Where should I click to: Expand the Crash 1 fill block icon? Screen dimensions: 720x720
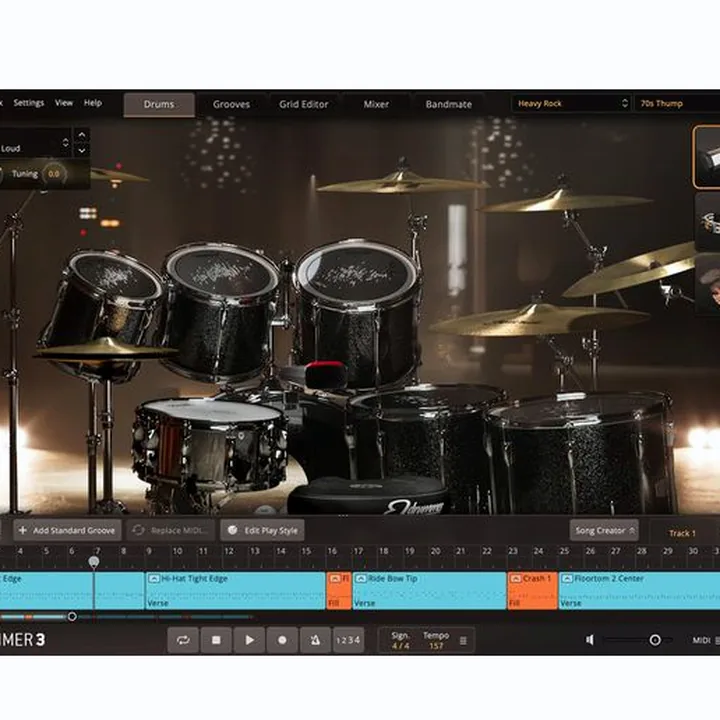[516, 579]
